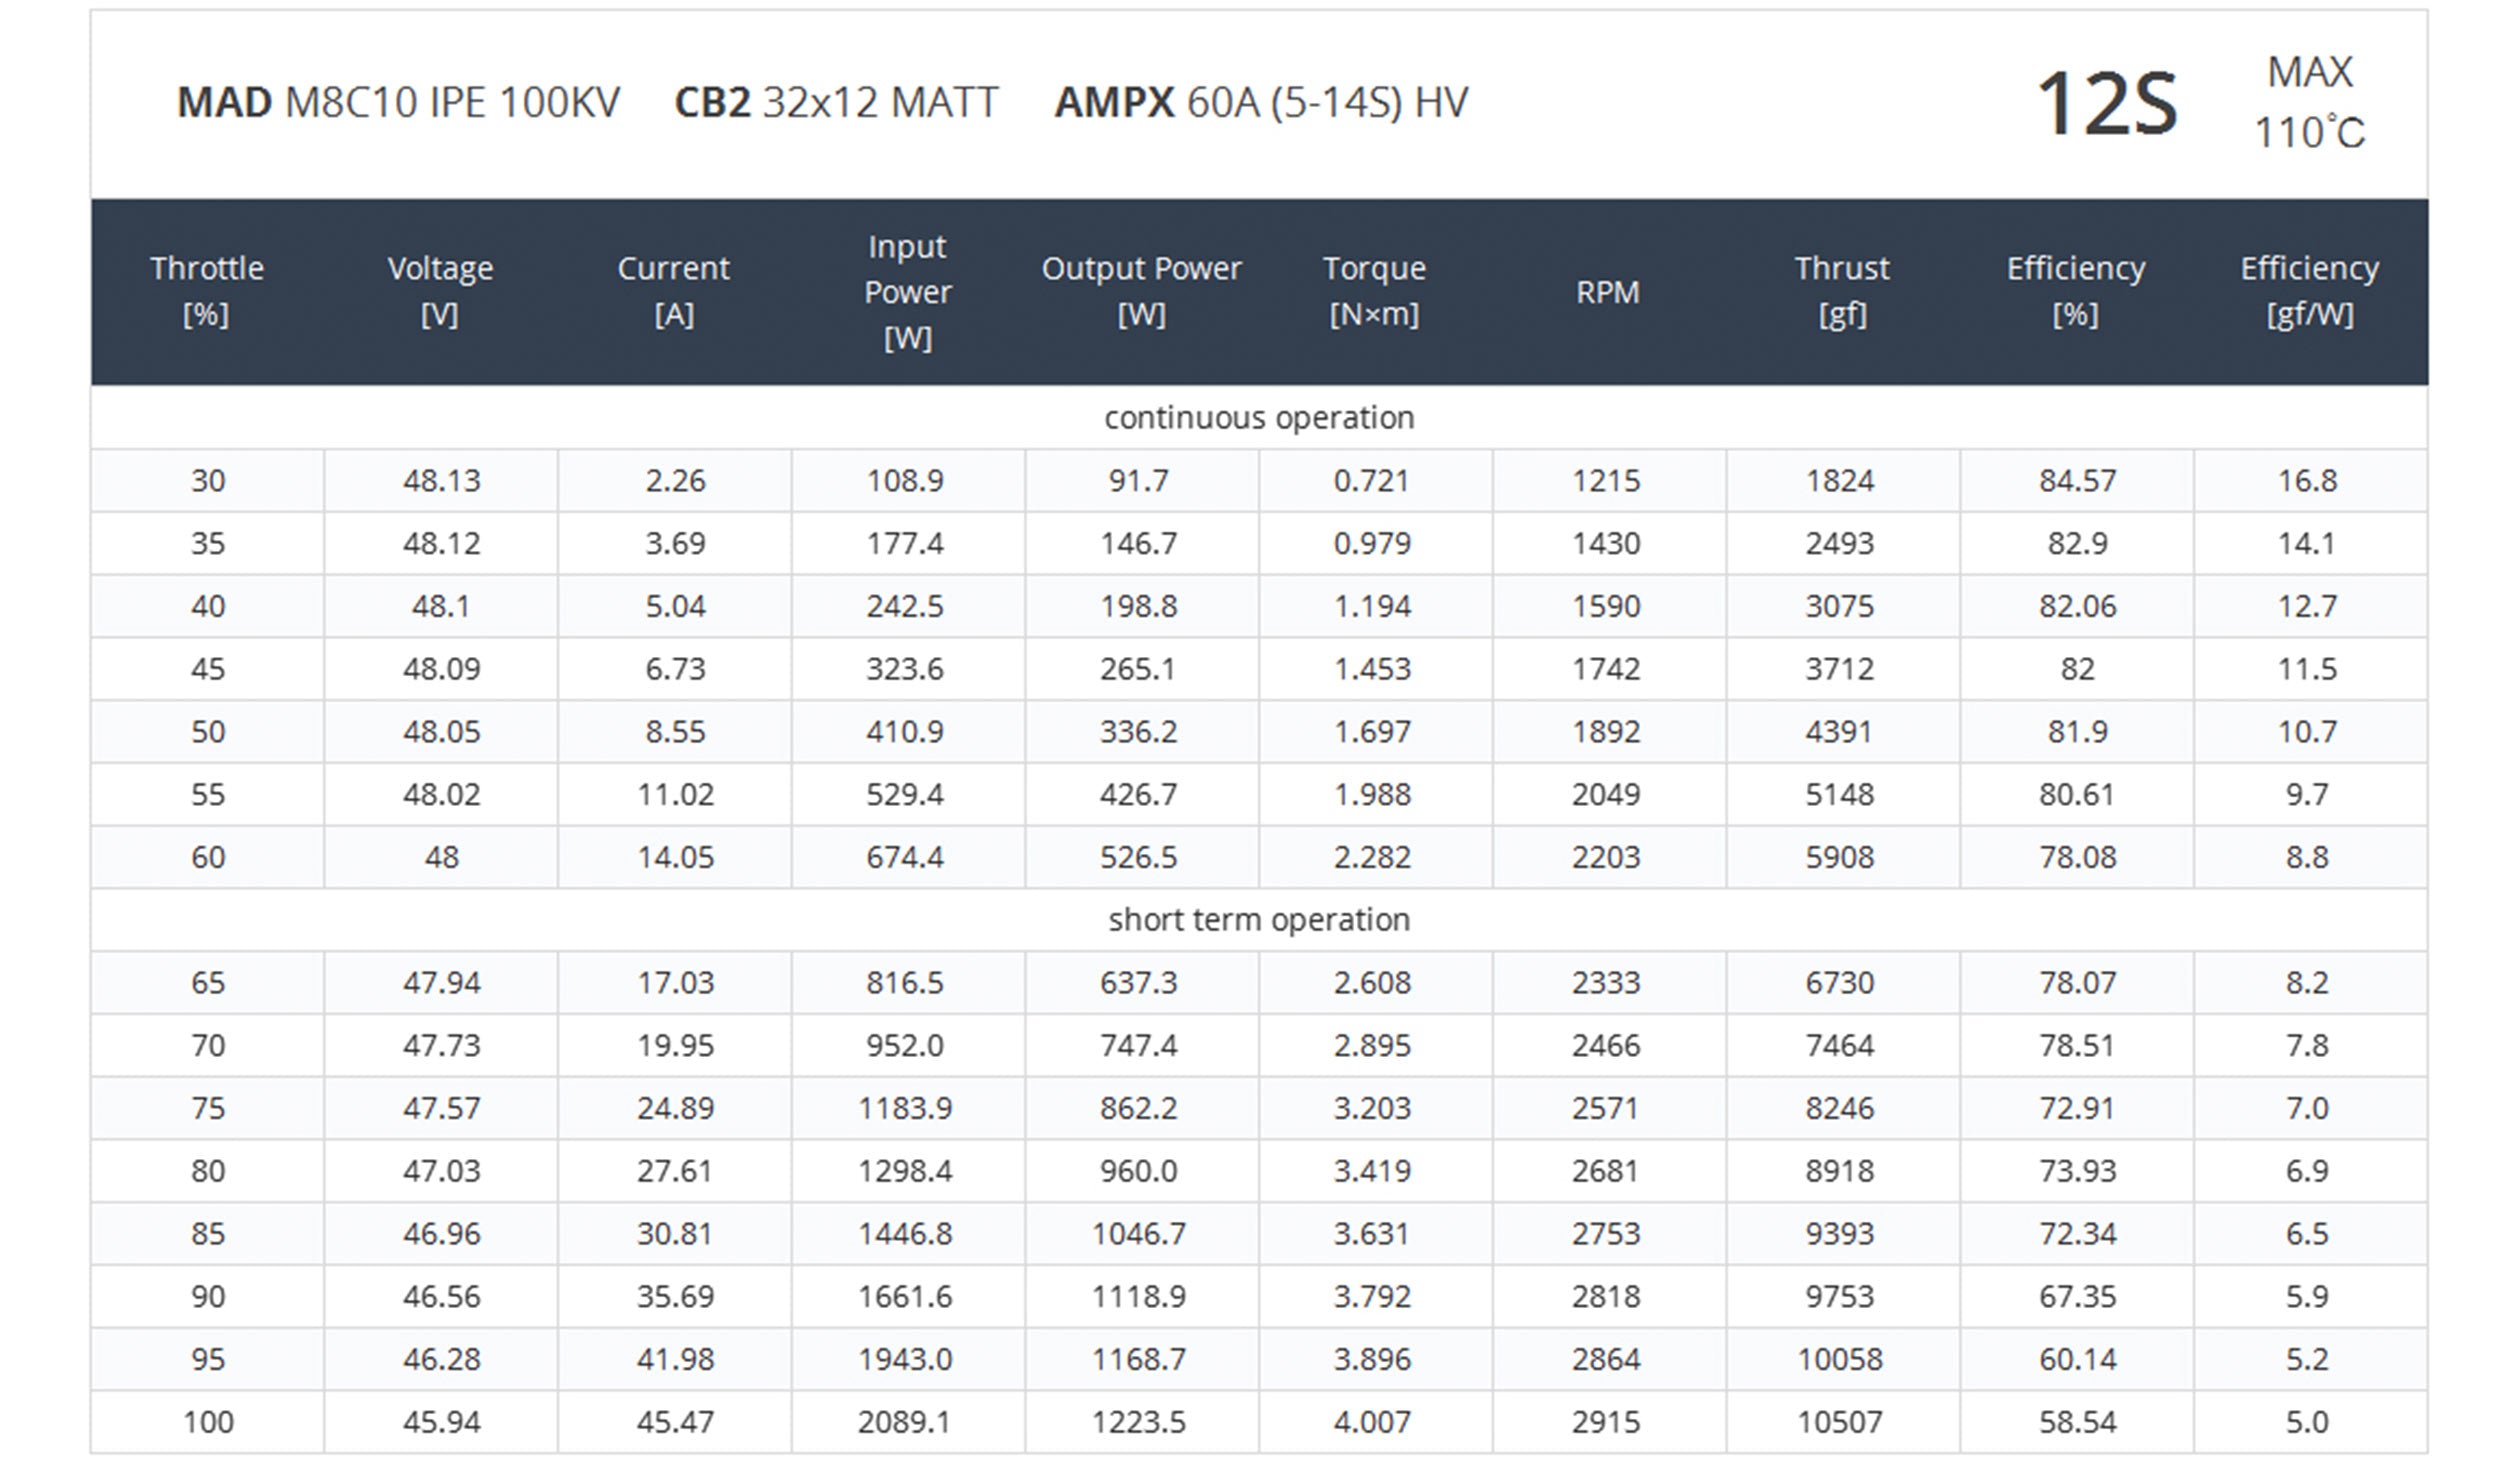This screenshot has height=1459, width=2500.
Task: Click the continuous operation section row
Action: [1258, 417]
